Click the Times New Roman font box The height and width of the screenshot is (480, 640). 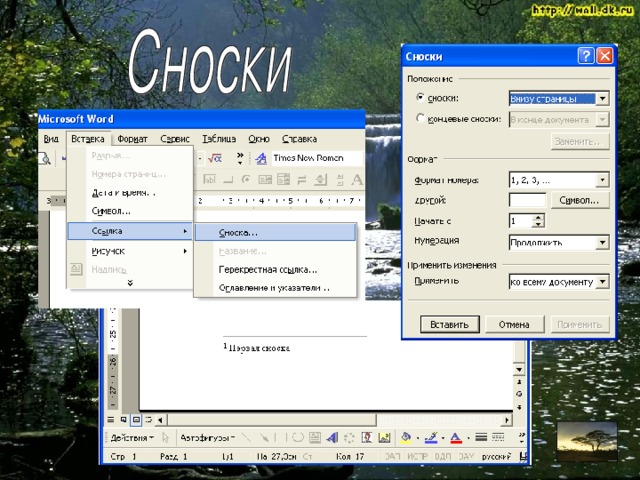click(x=317, y=158)
